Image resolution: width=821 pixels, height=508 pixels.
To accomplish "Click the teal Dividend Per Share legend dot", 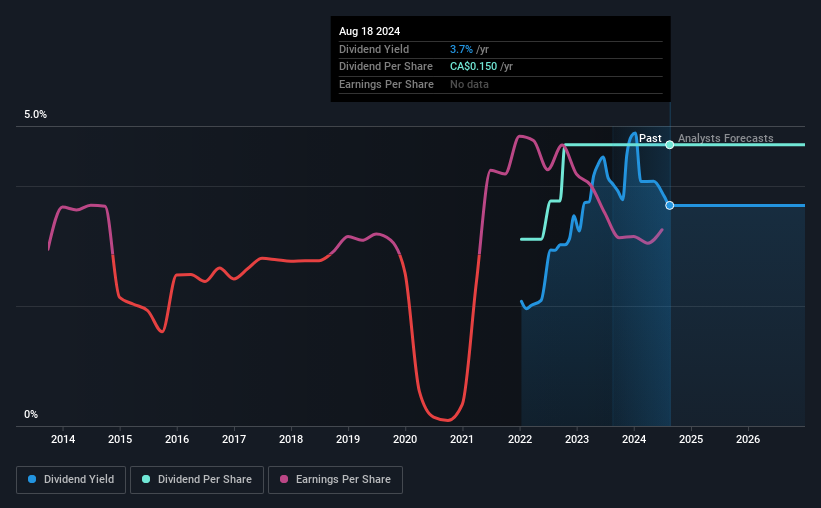I will 146,479.
